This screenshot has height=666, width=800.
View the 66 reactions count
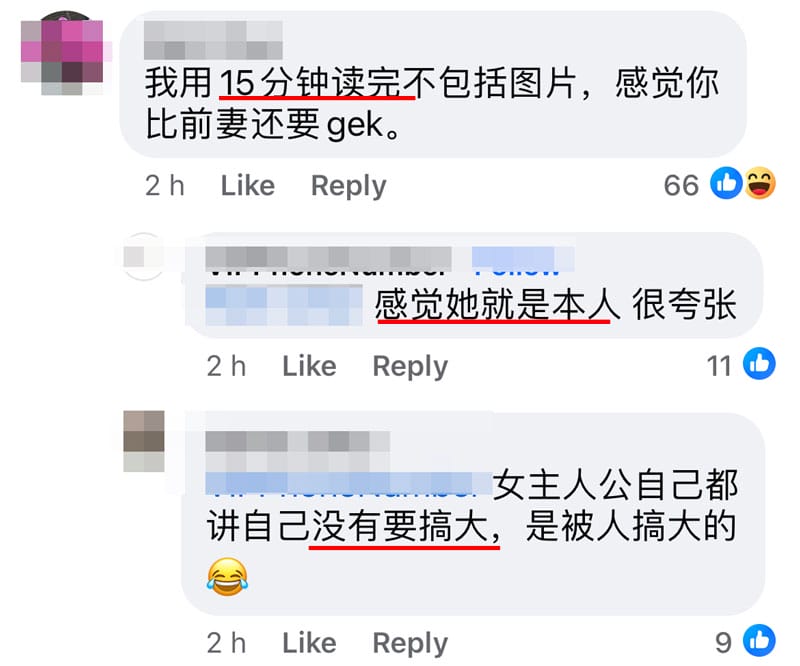click(681, 185)
